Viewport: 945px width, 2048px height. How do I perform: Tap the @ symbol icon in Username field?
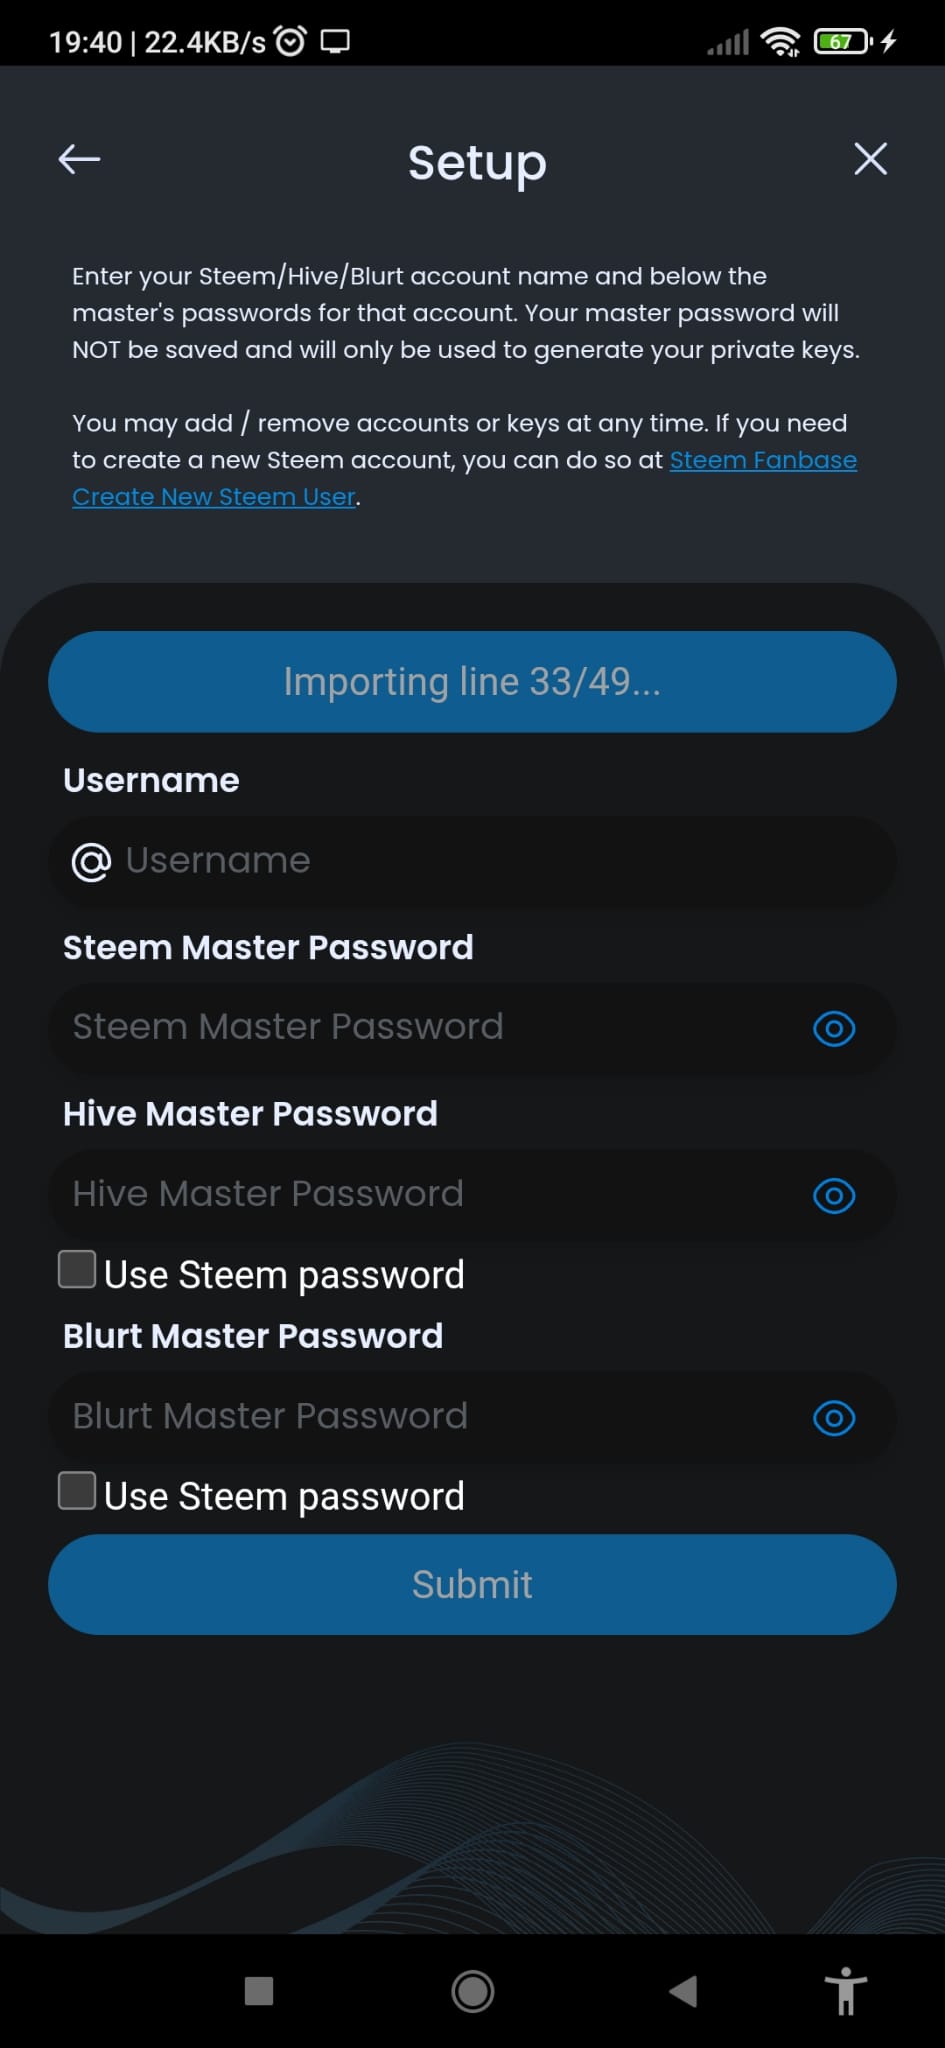tap(91, 861)
